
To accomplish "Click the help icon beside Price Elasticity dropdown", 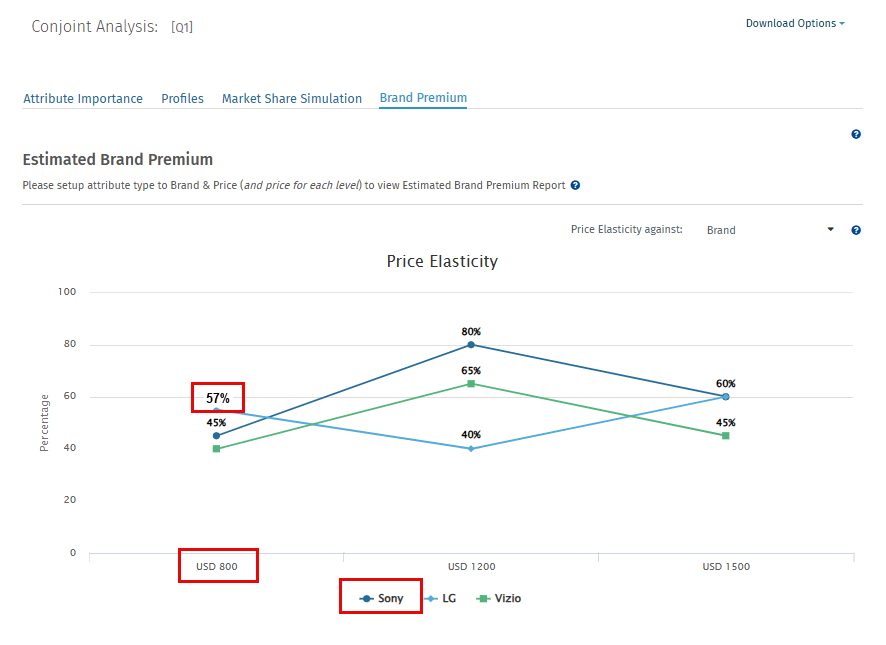I will pos(856,230).
